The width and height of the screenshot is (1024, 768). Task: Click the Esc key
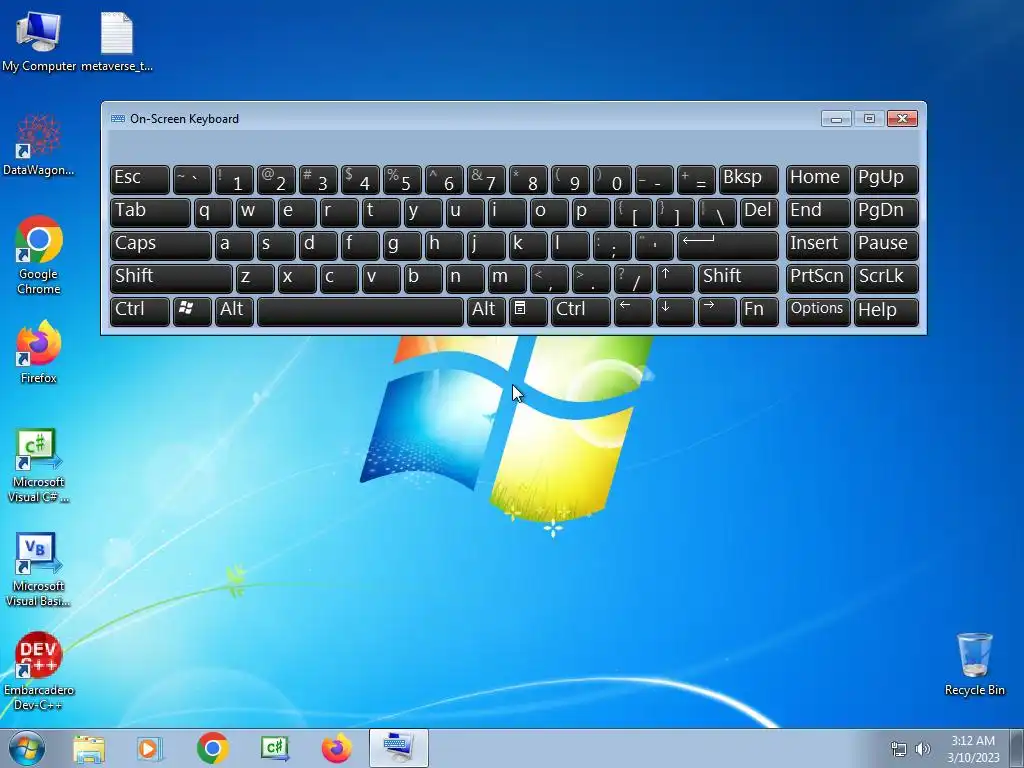pos(140,180)
